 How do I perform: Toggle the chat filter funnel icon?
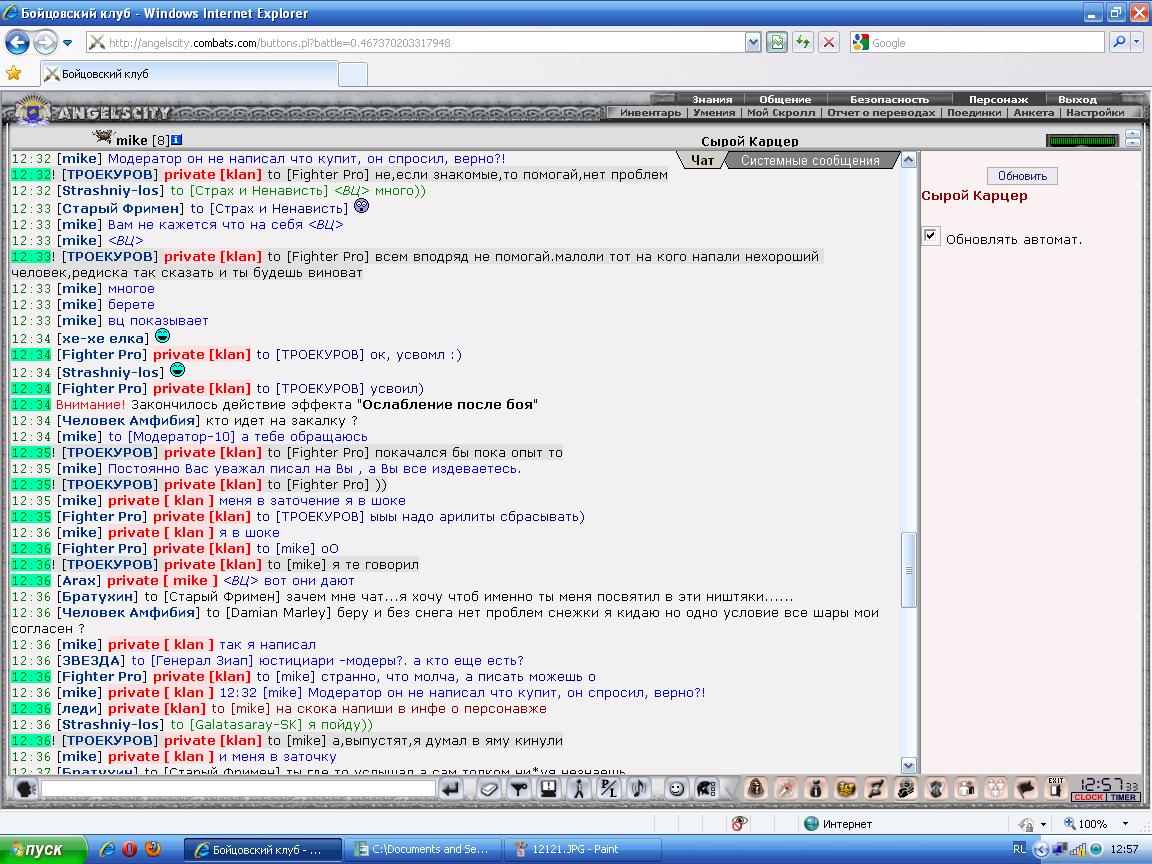[x=519, y=789]
